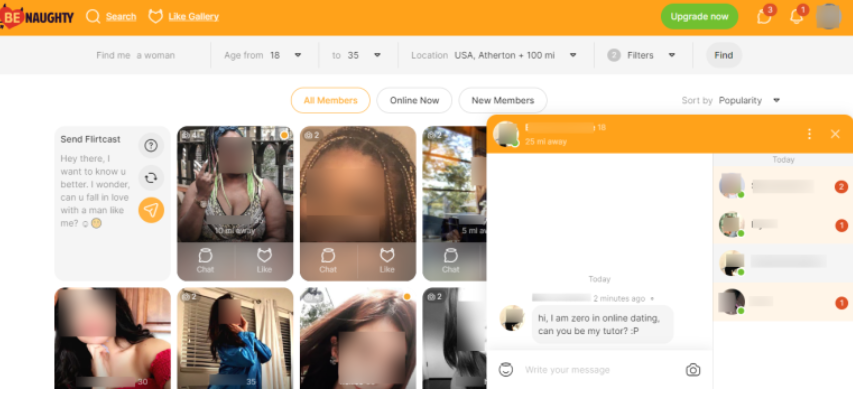Open chat options three-dot menu
Viewport: 853px width, 397px height.
(809, 134)
